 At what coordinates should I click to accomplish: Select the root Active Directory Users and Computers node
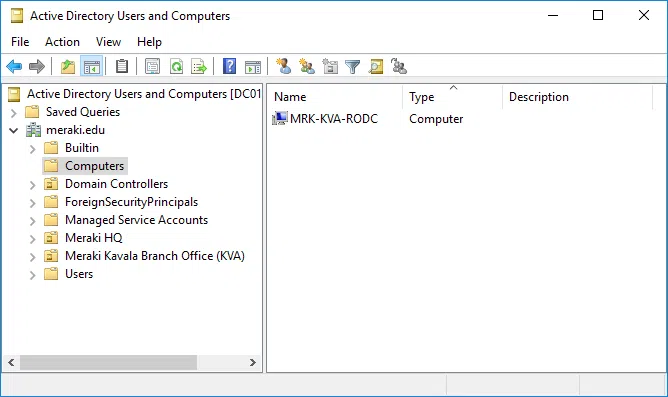pyautogui.click(x=144, y=94)
